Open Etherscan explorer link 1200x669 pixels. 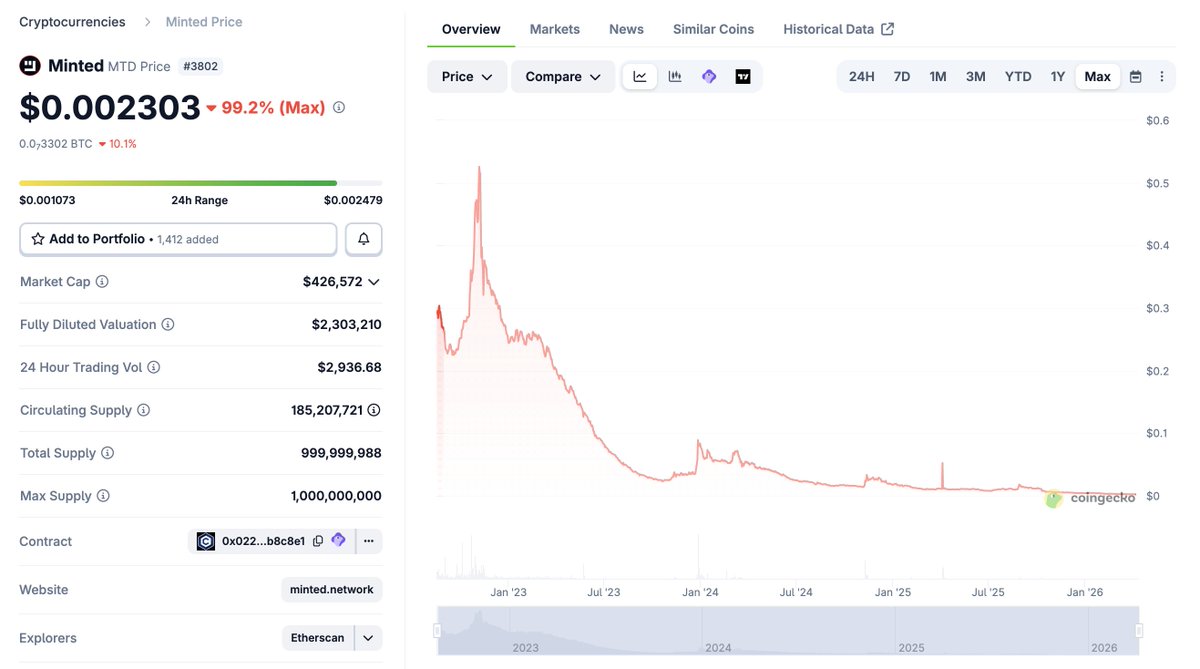(x=319, y=638)
